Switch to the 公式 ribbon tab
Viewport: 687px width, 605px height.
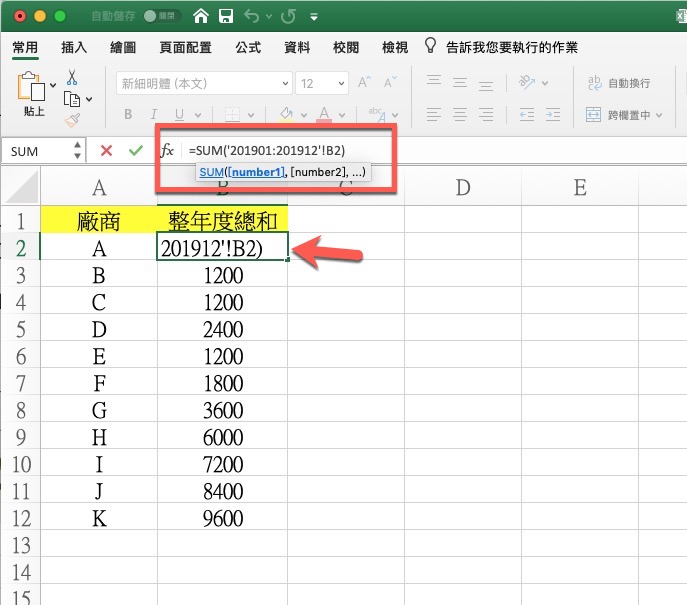click(x=248, y=47)
